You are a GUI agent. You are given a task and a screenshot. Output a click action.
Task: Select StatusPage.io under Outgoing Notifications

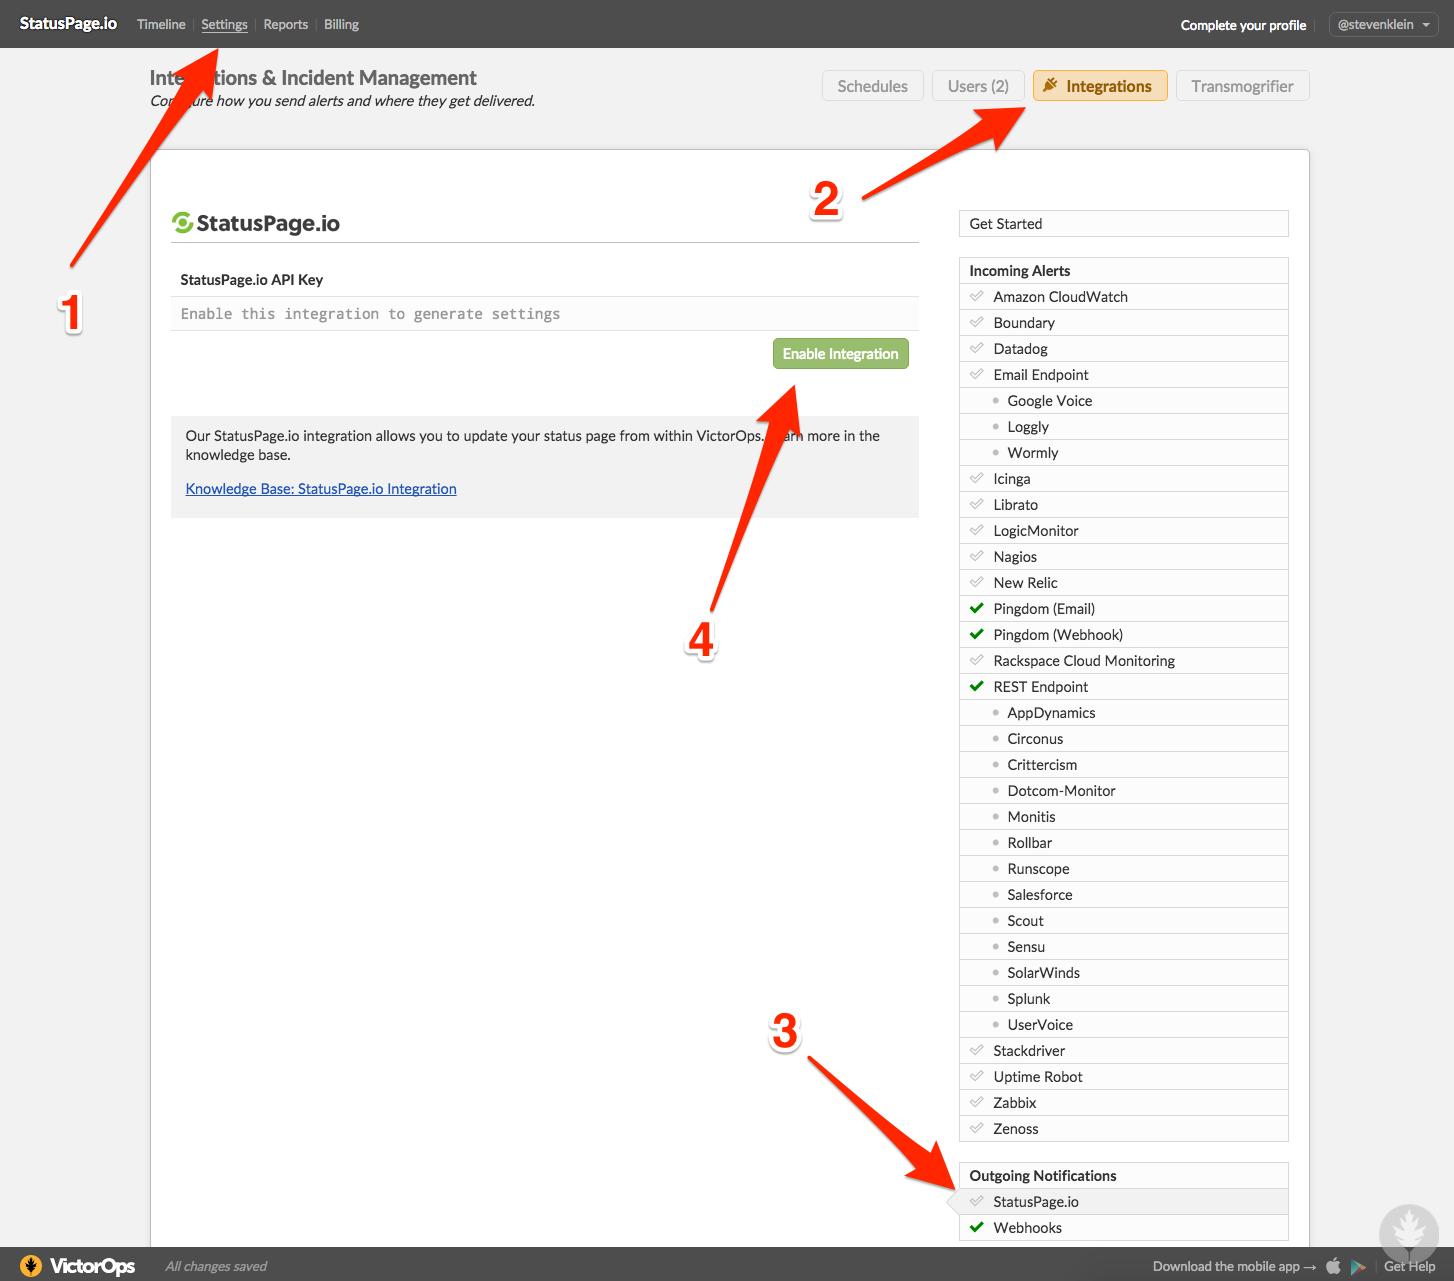(1123, 1202)
